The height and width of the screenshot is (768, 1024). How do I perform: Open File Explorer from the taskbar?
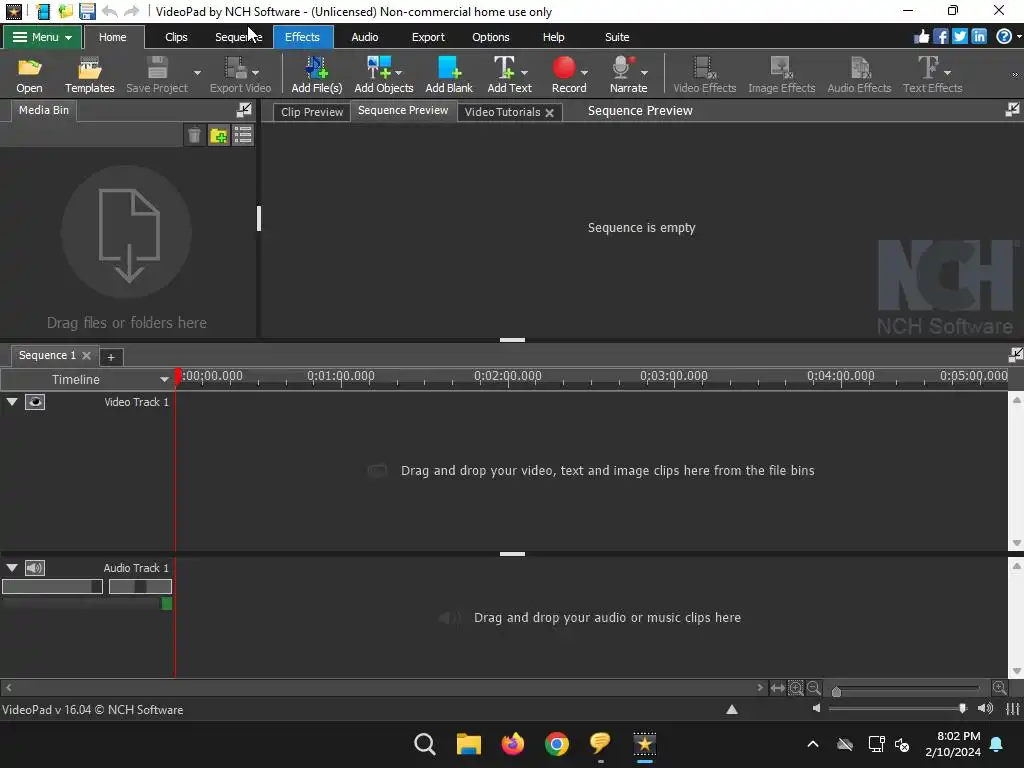(x=468, y=744)
